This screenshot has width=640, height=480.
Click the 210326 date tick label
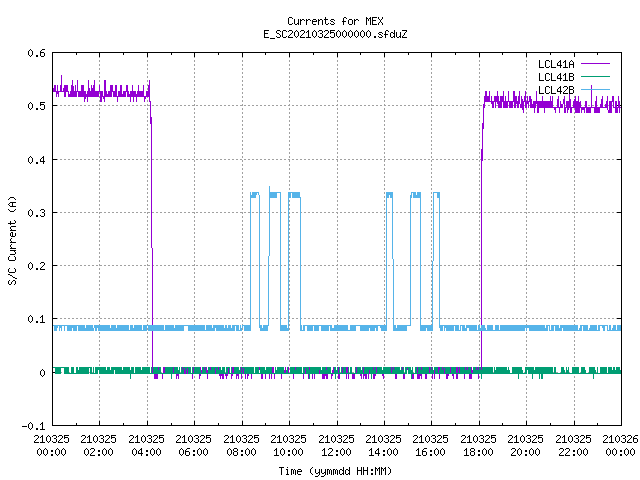click(620, 439)
